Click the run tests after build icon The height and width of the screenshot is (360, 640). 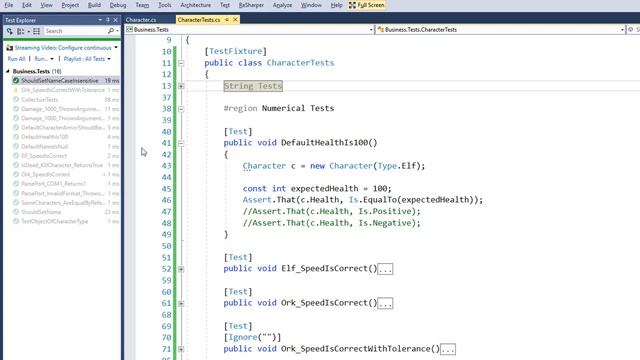tap(9, 31)
